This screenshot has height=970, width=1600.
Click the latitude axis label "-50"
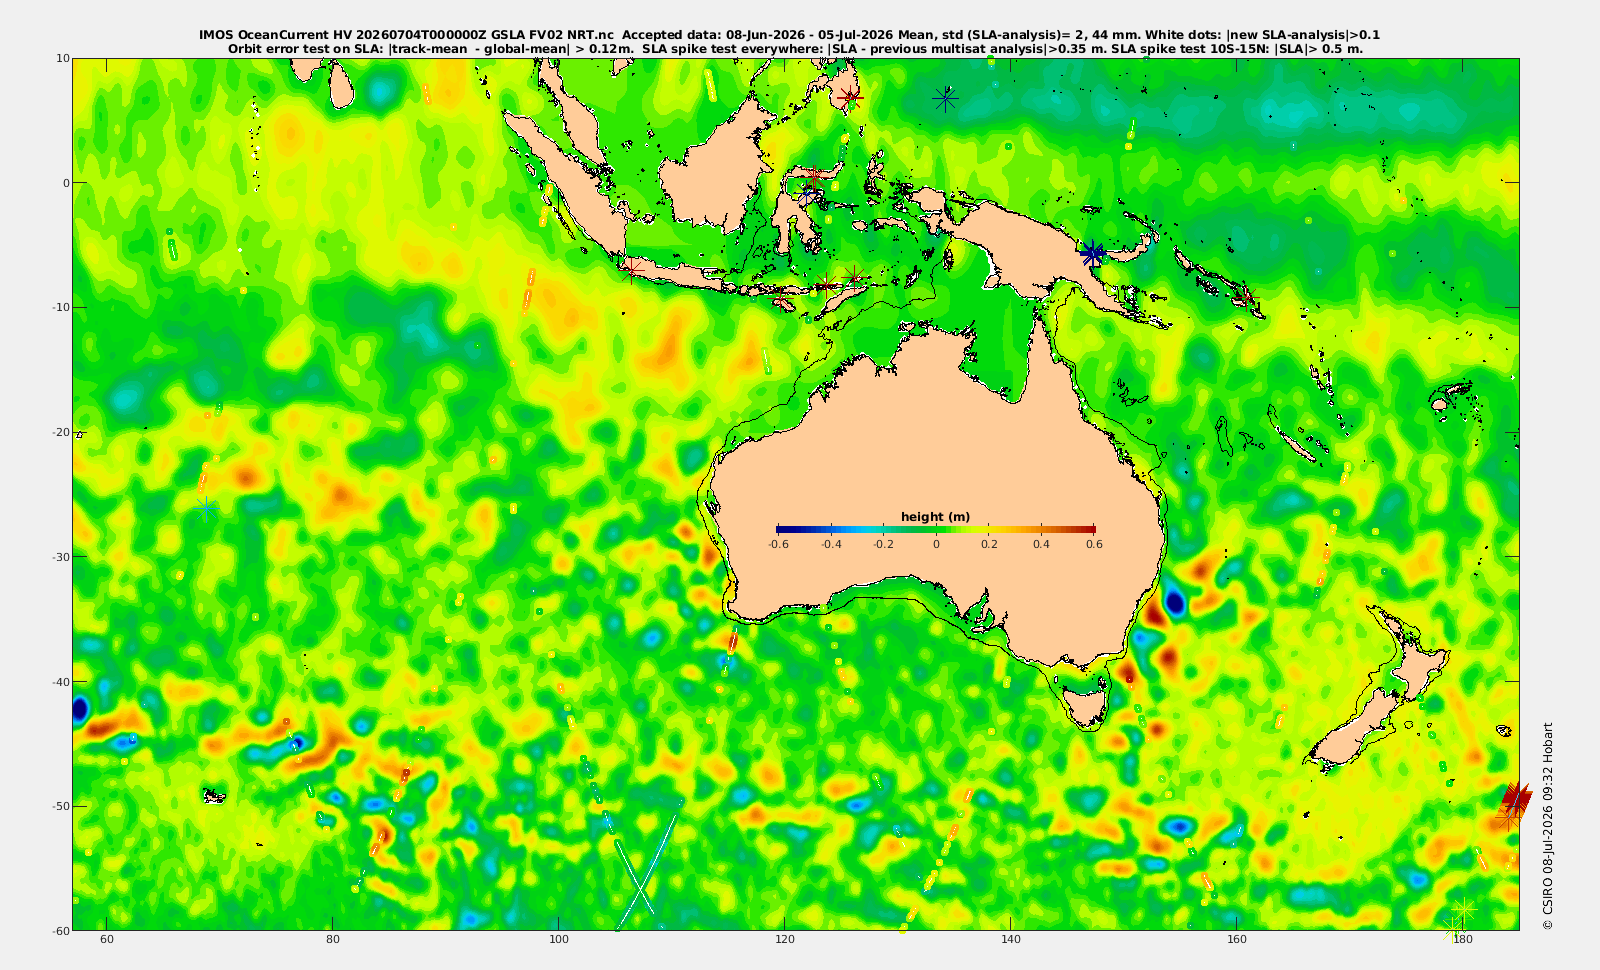pos(61,806)
